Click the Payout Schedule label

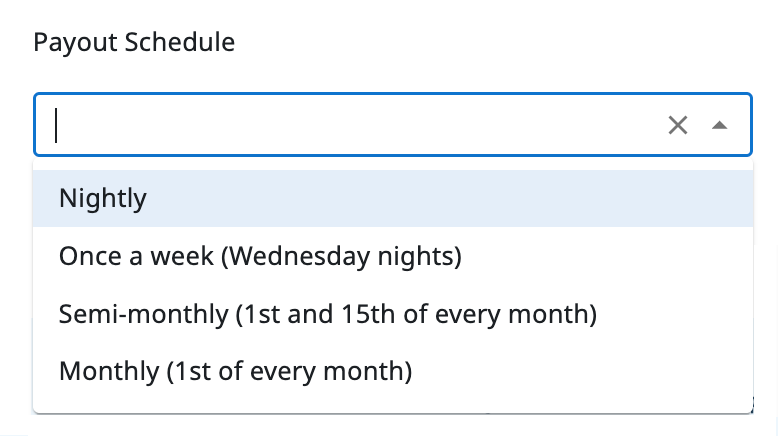(x=135, y=43)
